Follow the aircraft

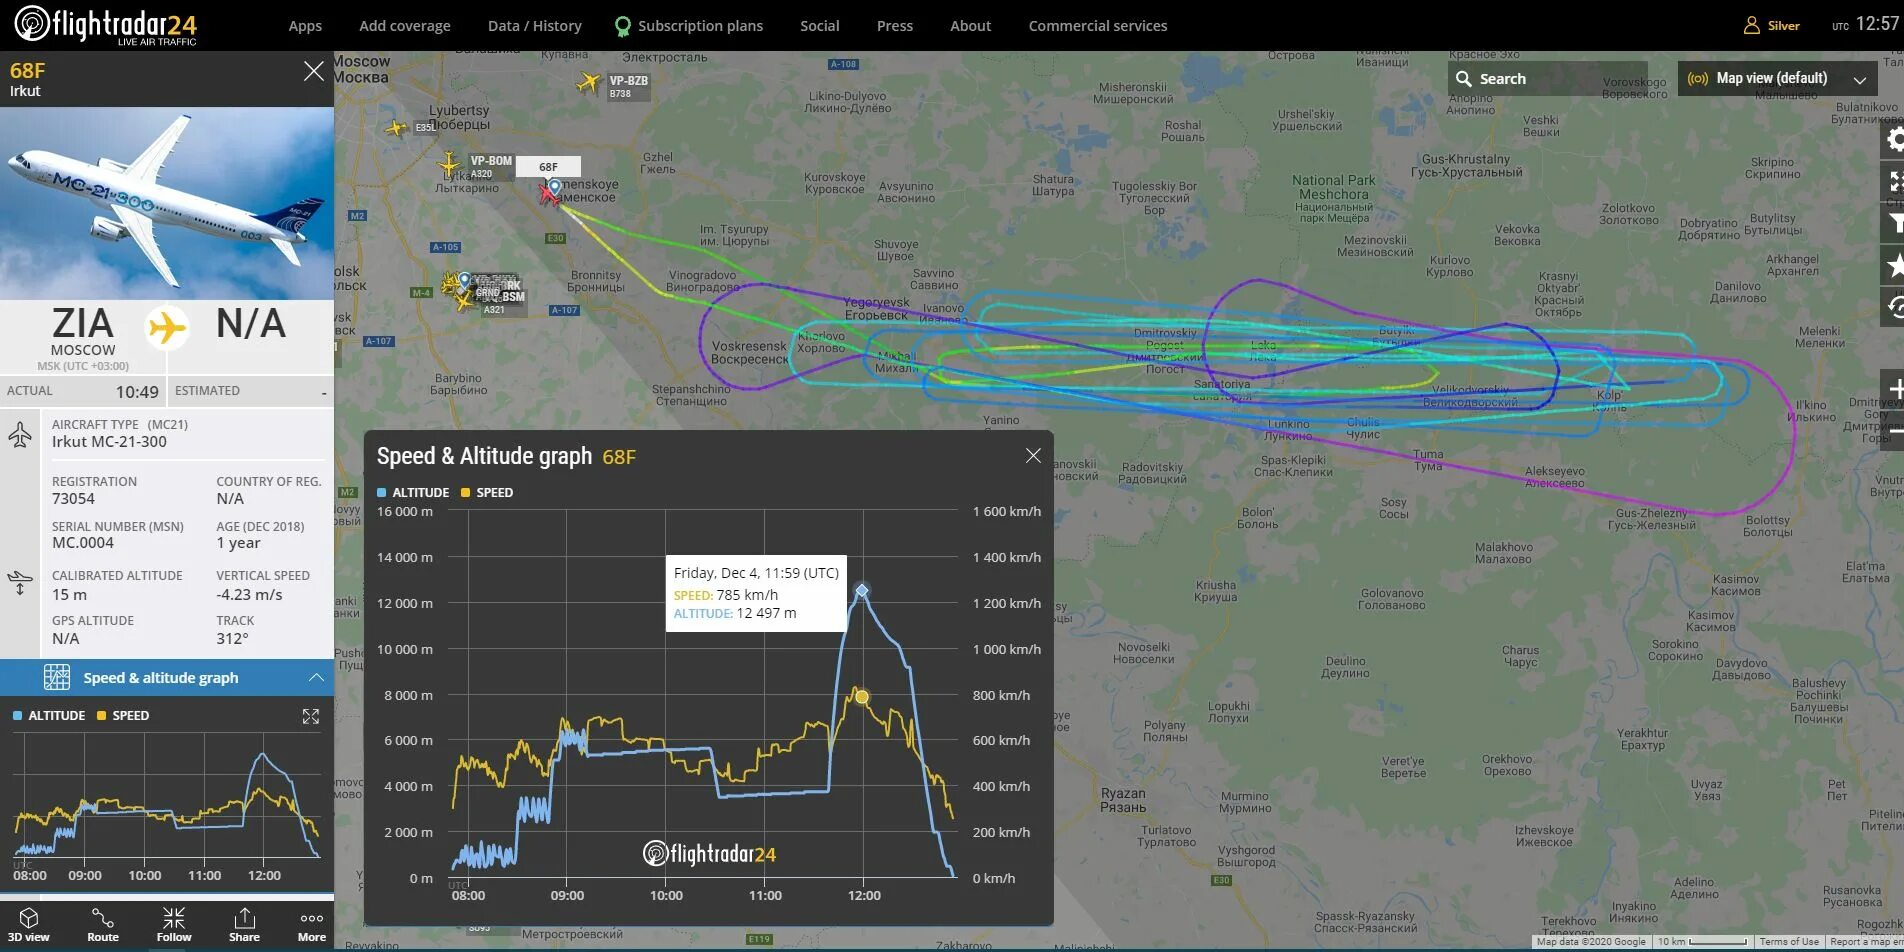click(x=174, y=925)
